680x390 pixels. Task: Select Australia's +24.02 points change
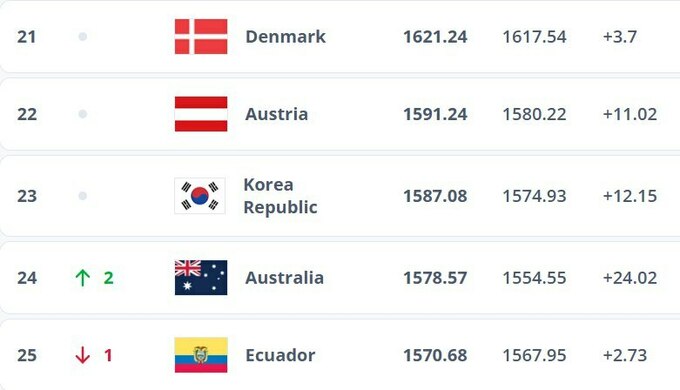(630, 278)
